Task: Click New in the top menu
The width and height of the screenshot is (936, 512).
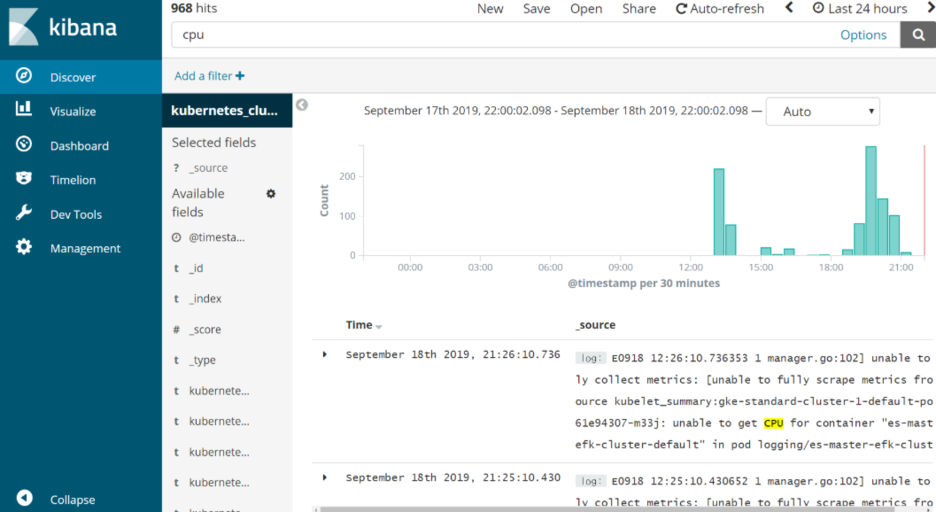Action: (490, 8)
